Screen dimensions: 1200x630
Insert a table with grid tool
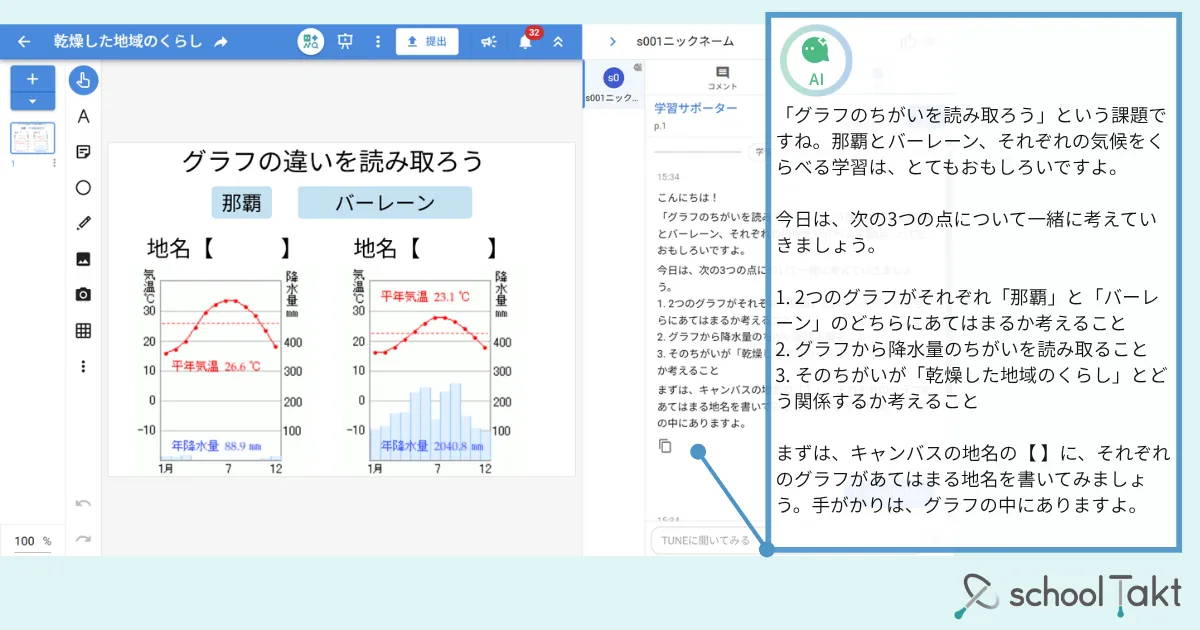point(83,331)
